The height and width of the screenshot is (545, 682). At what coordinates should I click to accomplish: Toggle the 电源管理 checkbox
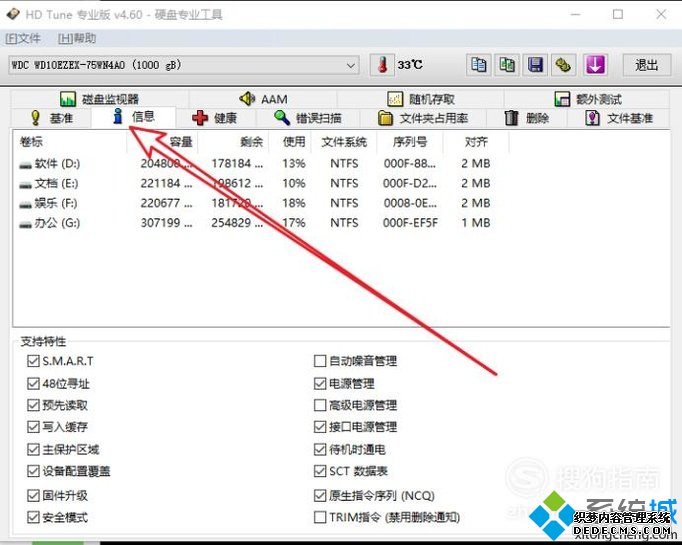(320, 383)
